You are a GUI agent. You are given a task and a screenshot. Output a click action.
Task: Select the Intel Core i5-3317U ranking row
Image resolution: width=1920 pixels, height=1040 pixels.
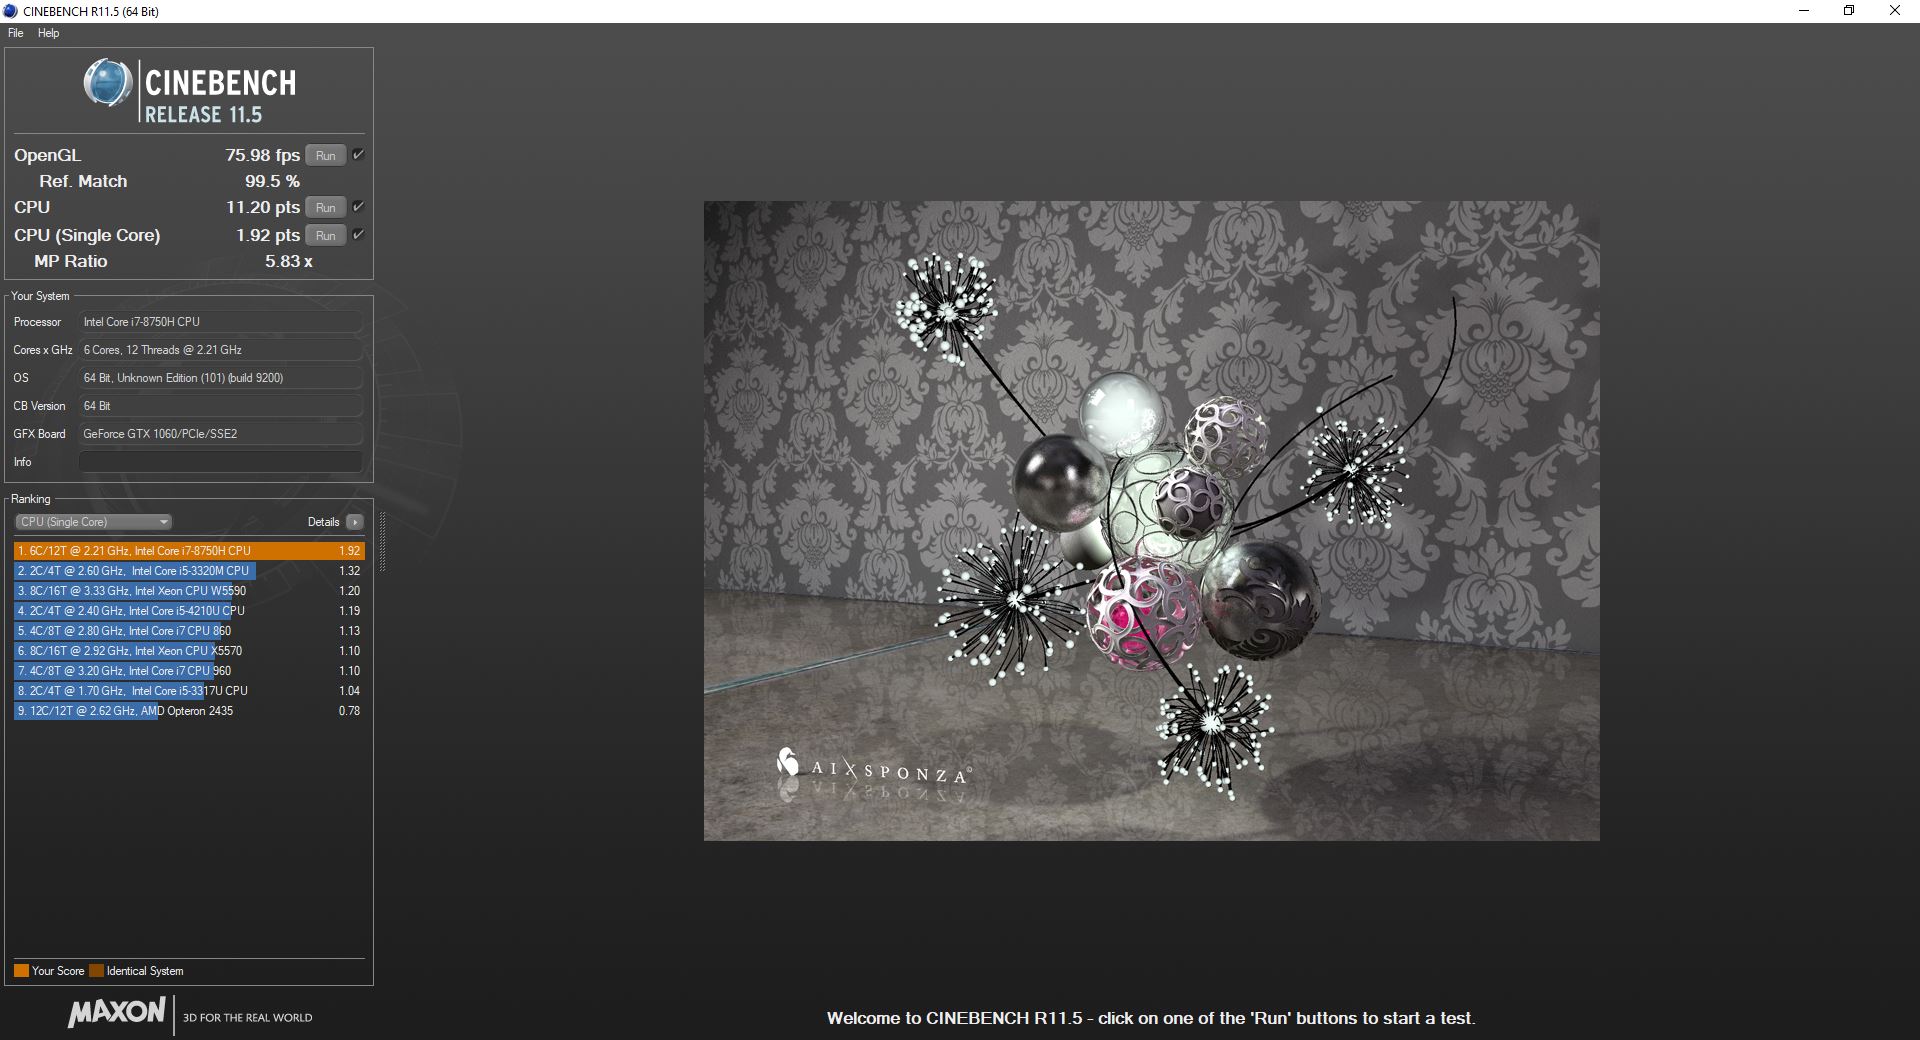click(x=189, y=691)
